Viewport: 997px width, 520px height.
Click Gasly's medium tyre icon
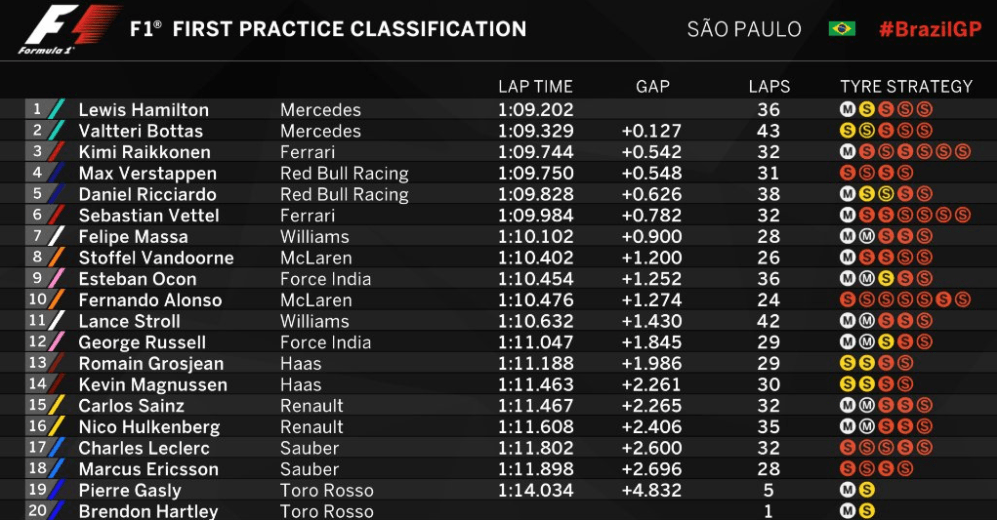(x=847, y=490)
